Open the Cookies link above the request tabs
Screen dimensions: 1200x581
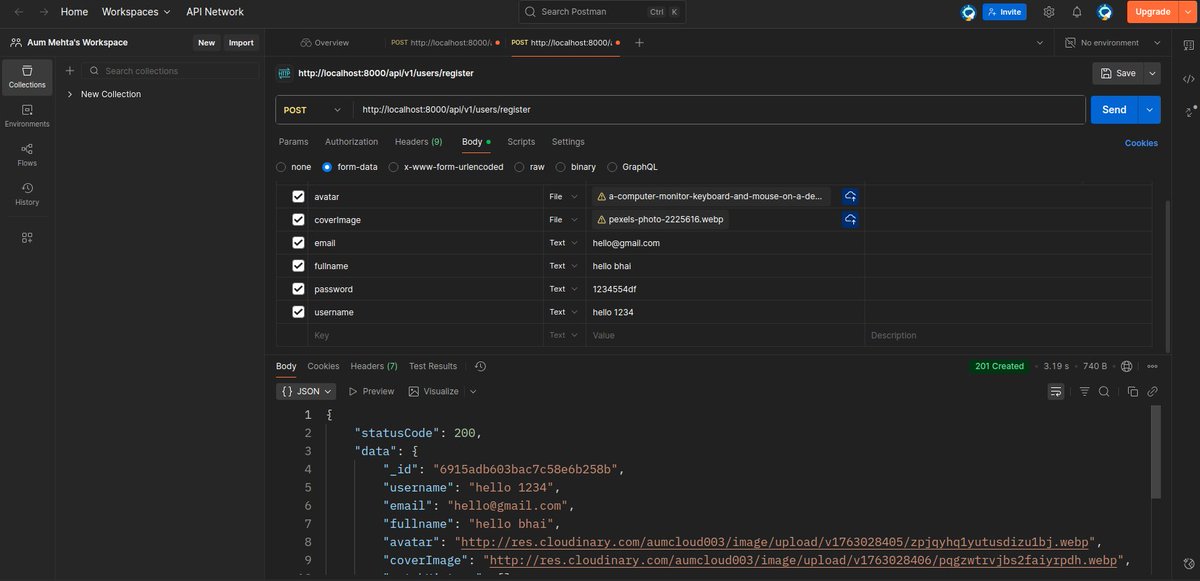[x=1140, y=143]
